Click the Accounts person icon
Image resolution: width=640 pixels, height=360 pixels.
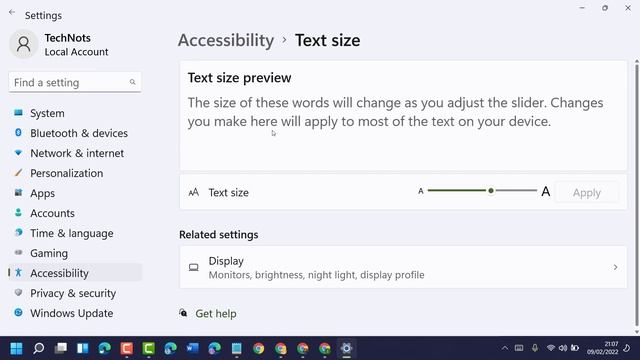(x=18, y=213)
